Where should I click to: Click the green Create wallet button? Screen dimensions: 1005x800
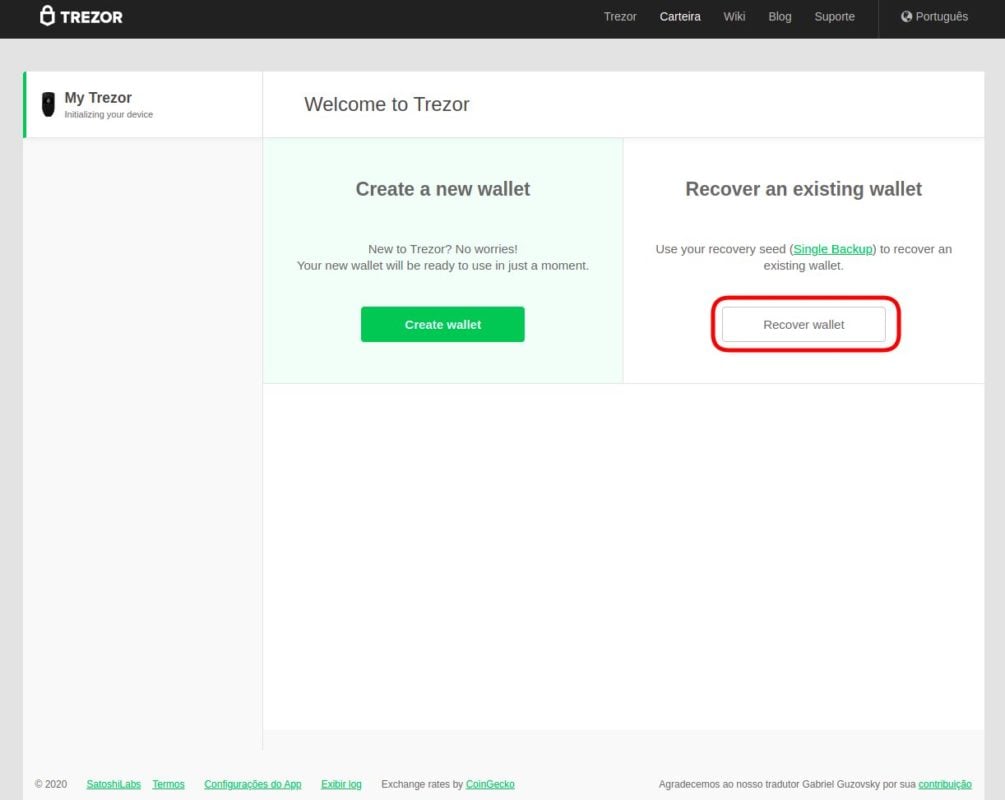[443, 324]
